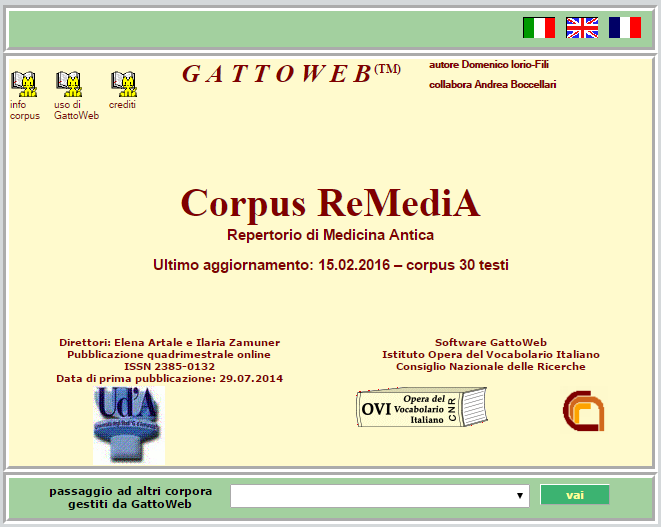Viewport: 661px width, 527px height.
Task: Switch language to French flag
Action: click(x=625, y=28)
